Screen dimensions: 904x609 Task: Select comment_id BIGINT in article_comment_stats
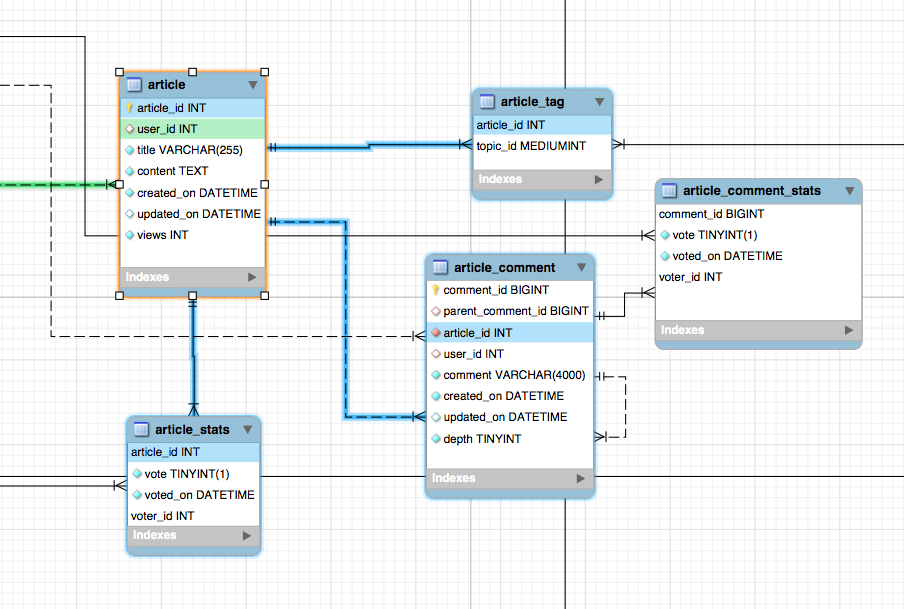759,214
